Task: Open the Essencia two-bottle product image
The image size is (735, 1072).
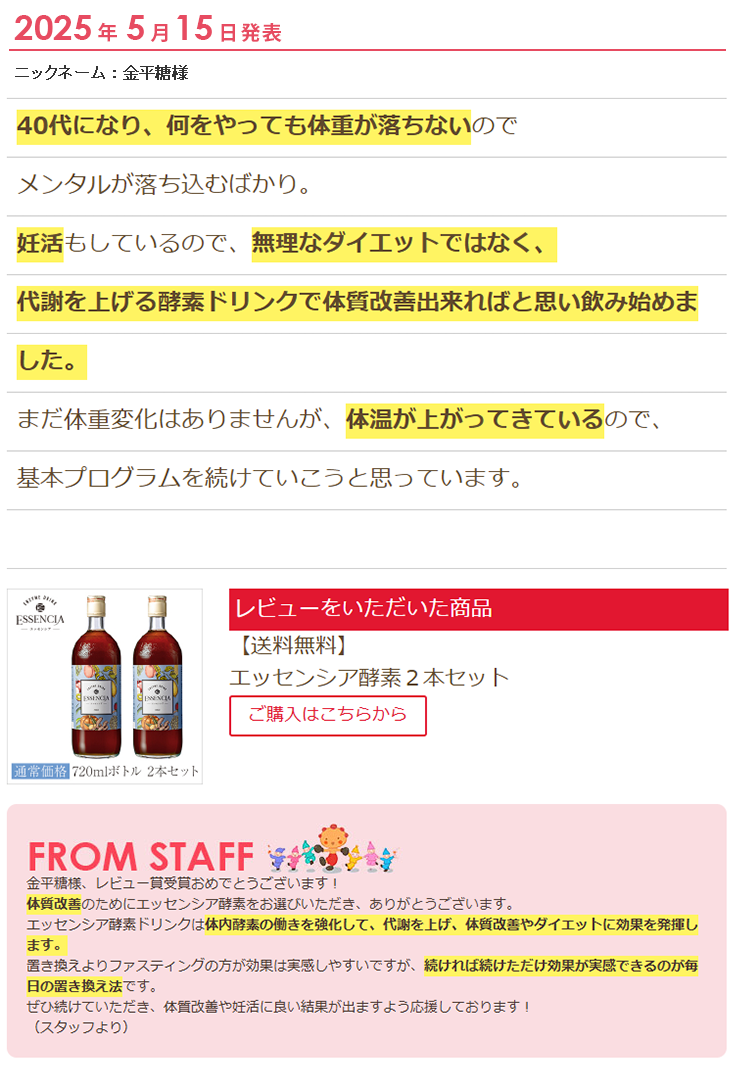Action: 105,686
